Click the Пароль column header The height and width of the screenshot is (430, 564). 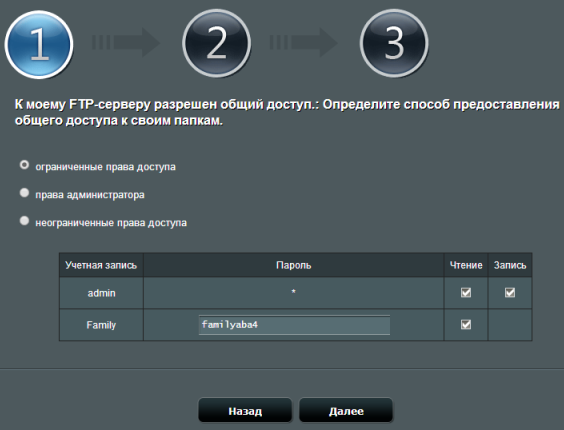pos(294,265)
